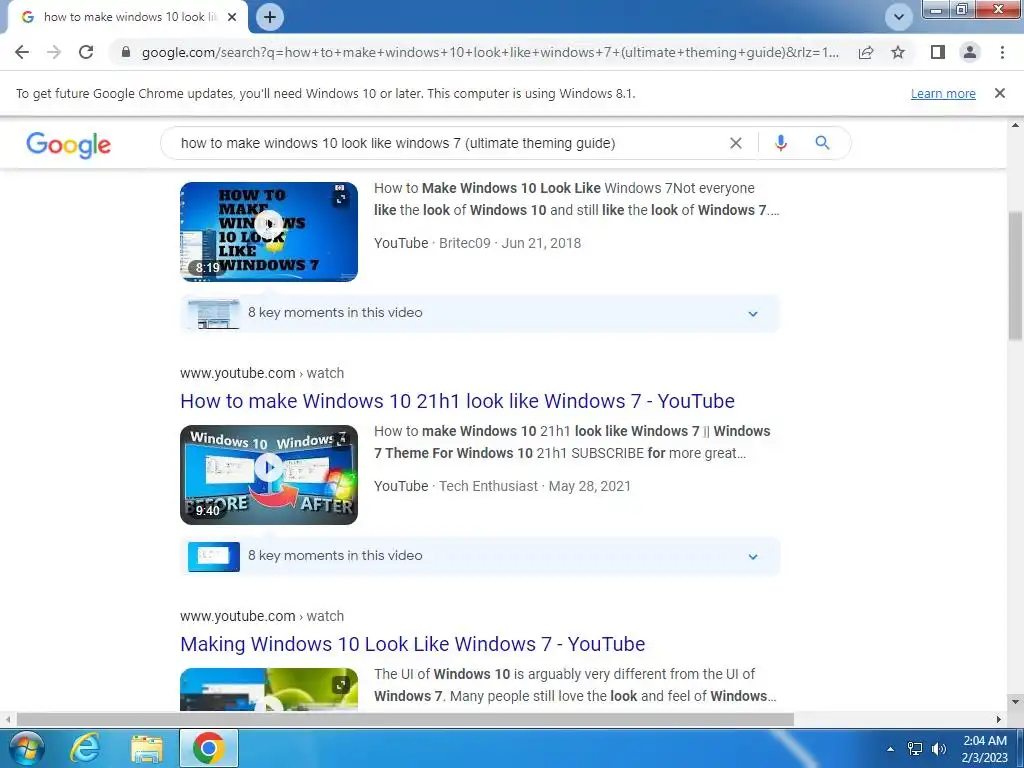Screen dimensions: 1024x768
Task: Expand key moments for Tech Enthusiast video
Action: [x=753, y=557]
